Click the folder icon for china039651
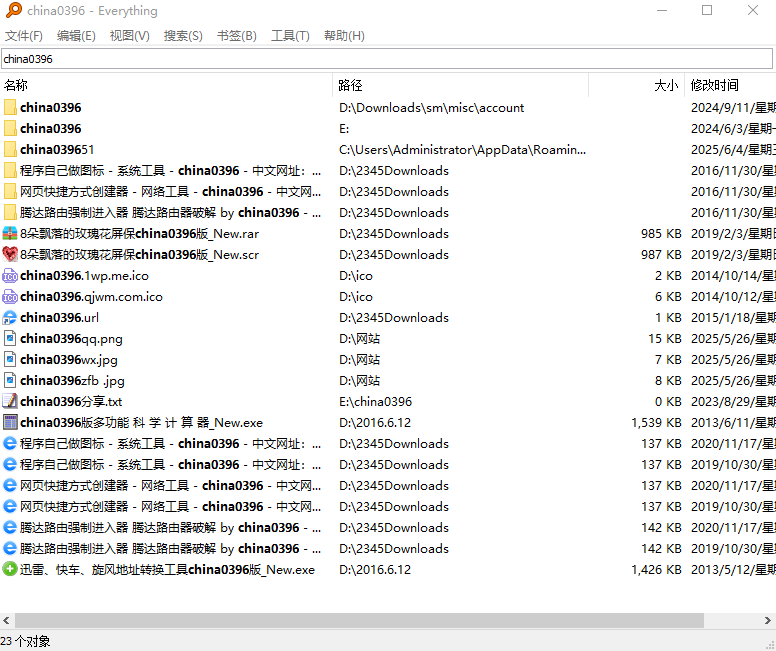Viewport: 776px width, 651px height. (x=10, y=150)
